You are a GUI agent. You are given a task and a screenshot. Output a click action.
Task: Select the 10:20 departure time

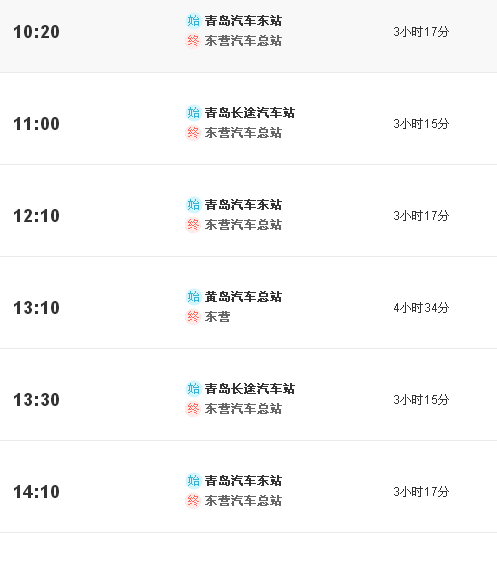37,32
